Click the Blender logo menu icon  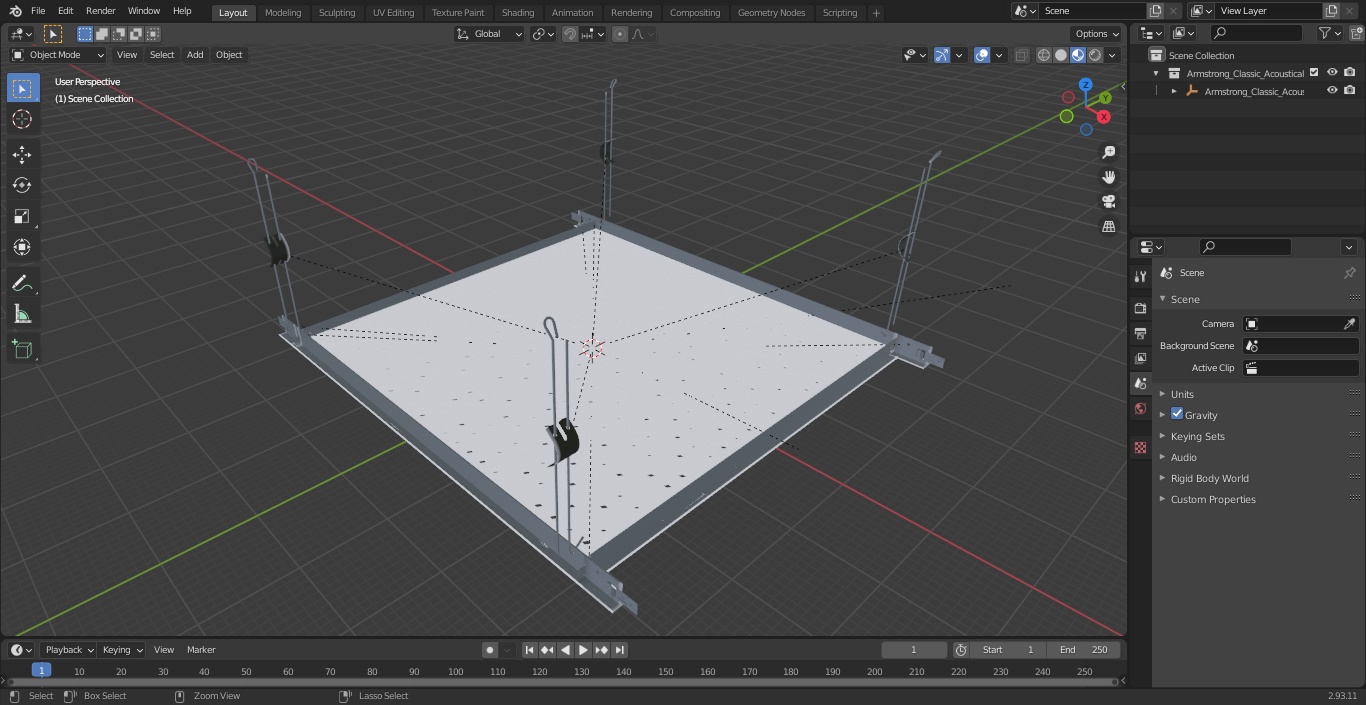pos(16,11)
